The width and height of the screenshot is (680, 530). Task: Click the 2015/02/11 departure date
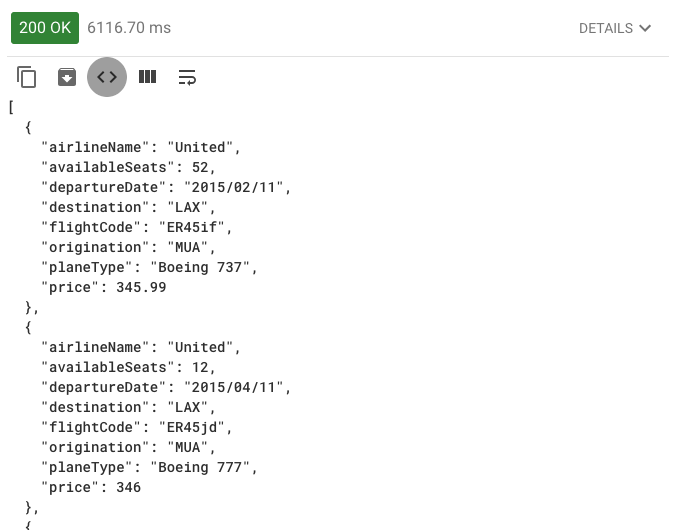[234, 187]
